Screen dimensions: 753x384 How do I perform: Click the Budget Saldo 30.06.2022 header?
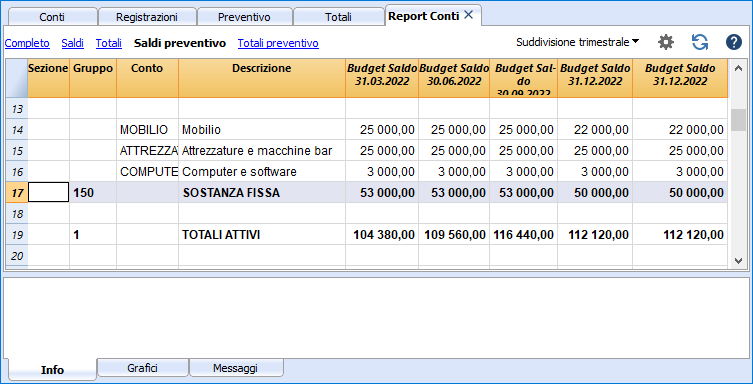(454, 78)
